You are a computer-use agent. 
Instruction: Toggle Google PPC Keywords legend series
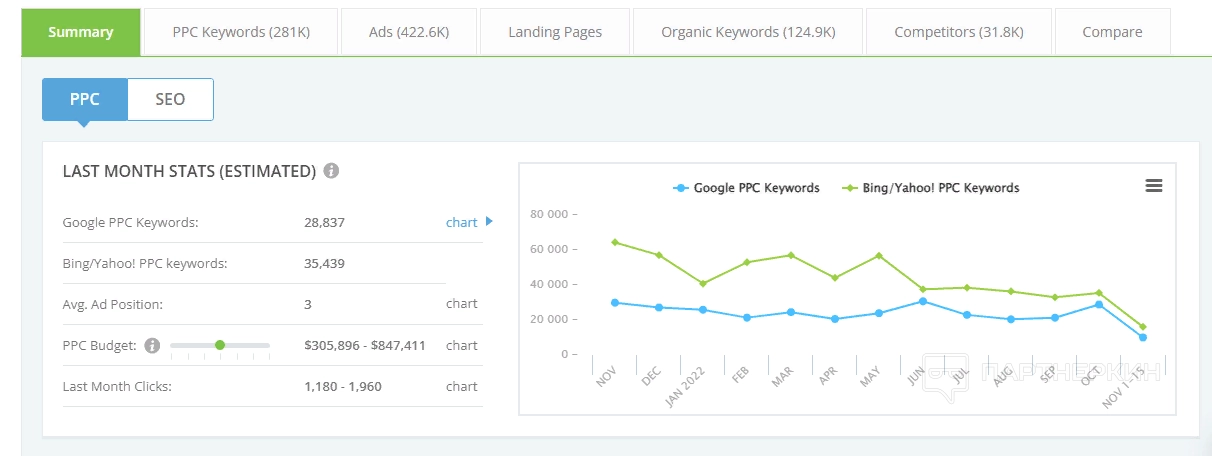tap(747, 188)
